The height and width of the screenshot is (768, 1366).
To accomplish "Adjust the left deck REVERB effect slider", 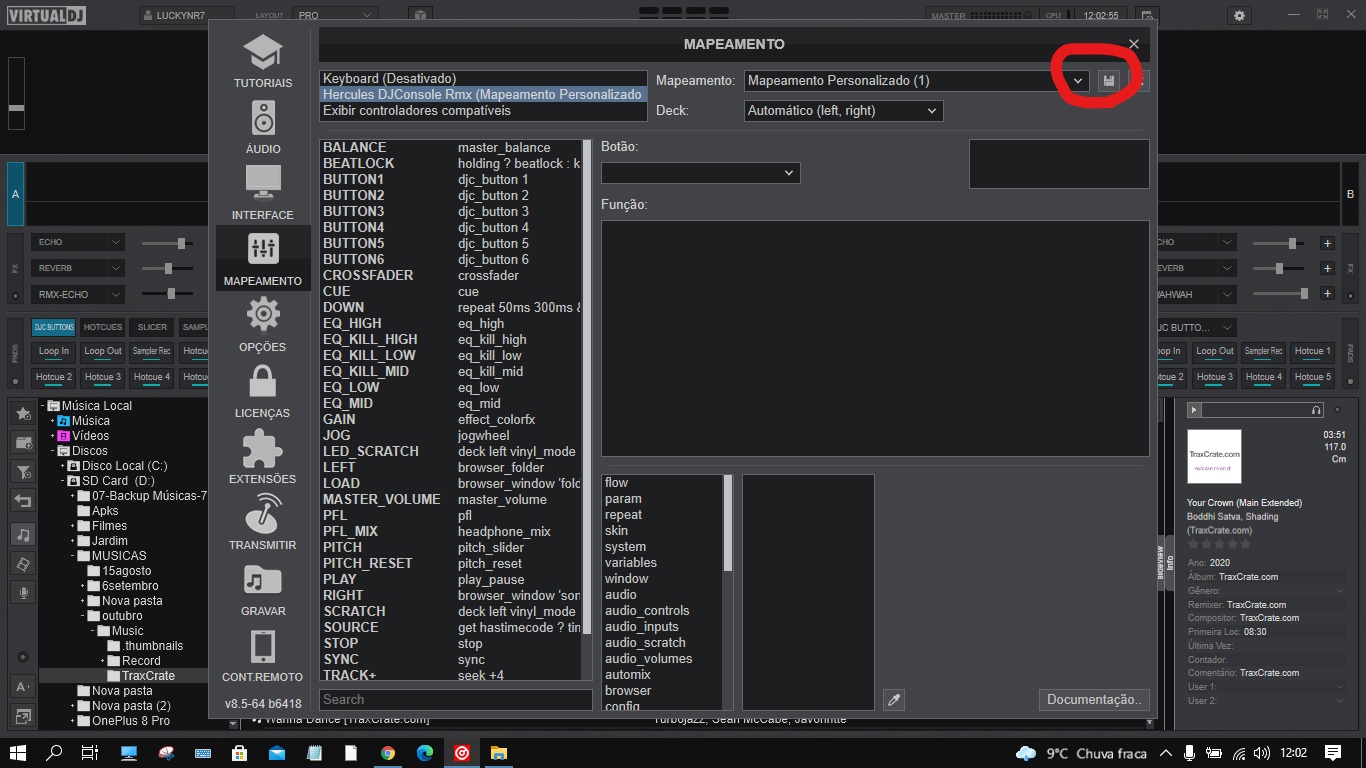I will pos(168,268).
